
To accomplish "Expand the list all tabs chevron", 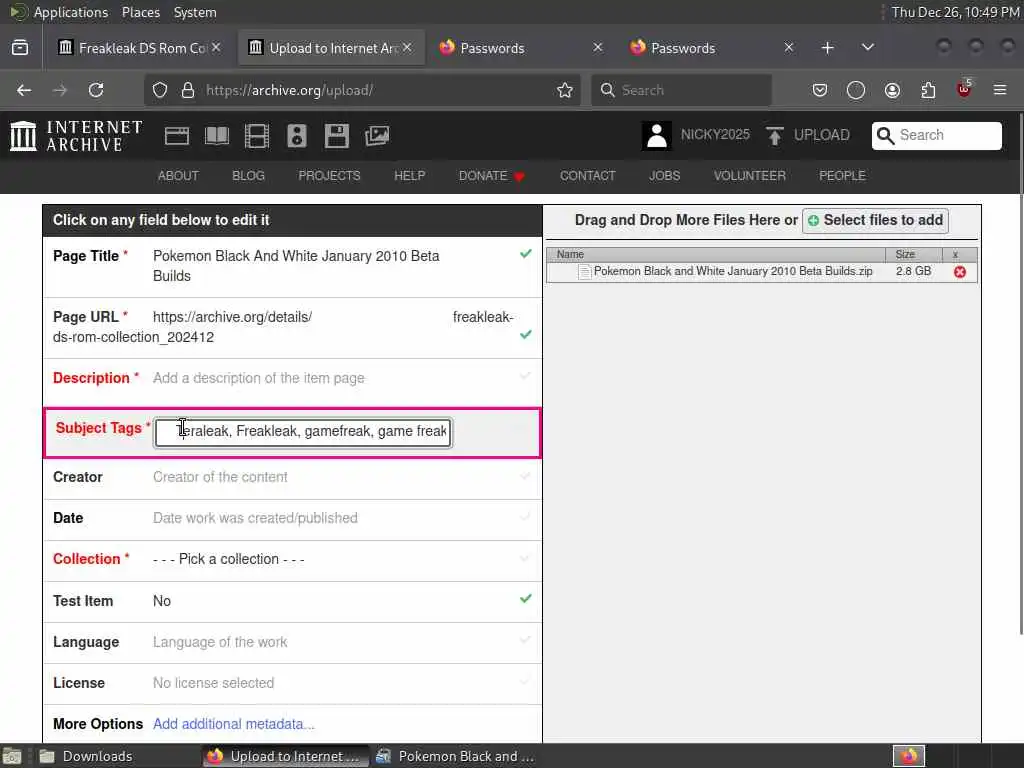I will [867, 48].
